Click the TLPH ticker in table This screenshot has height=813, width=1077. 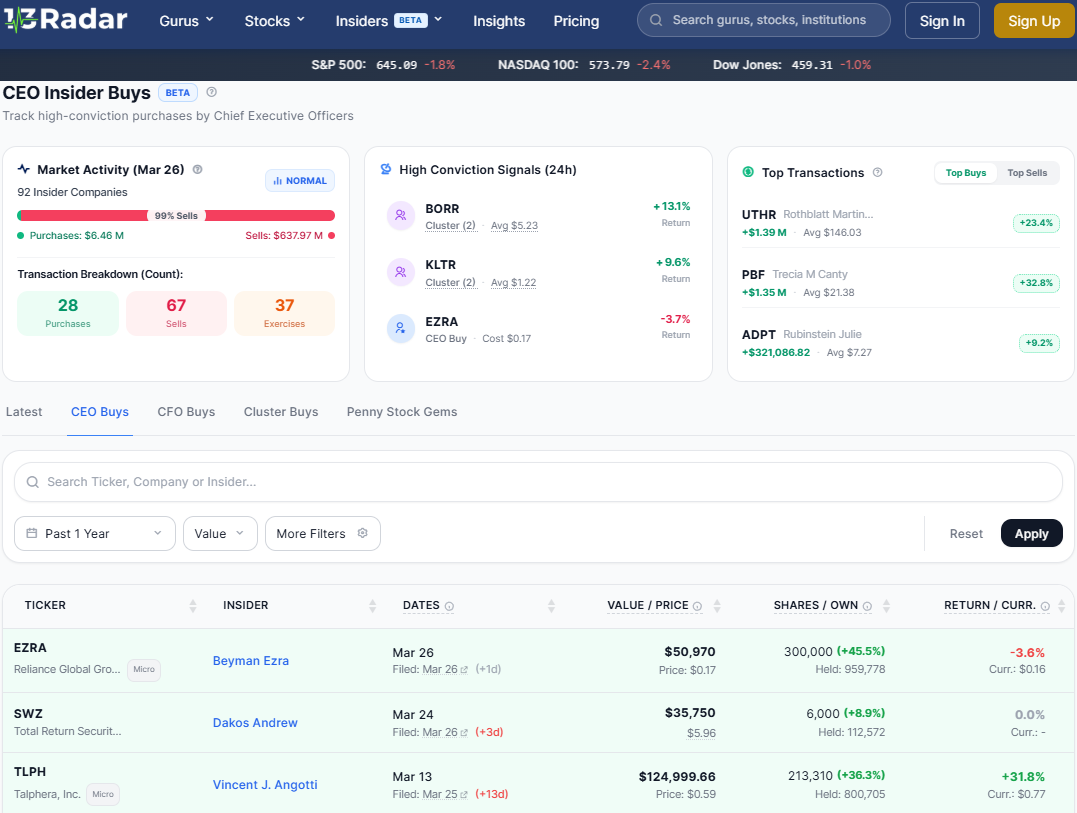point(30,772)
